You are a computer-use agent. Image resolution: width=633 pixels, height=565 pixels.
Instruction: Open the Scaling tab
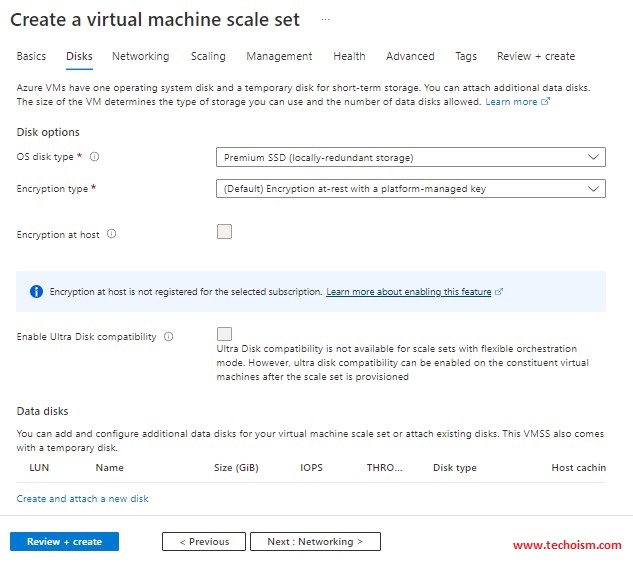point(208,56)
